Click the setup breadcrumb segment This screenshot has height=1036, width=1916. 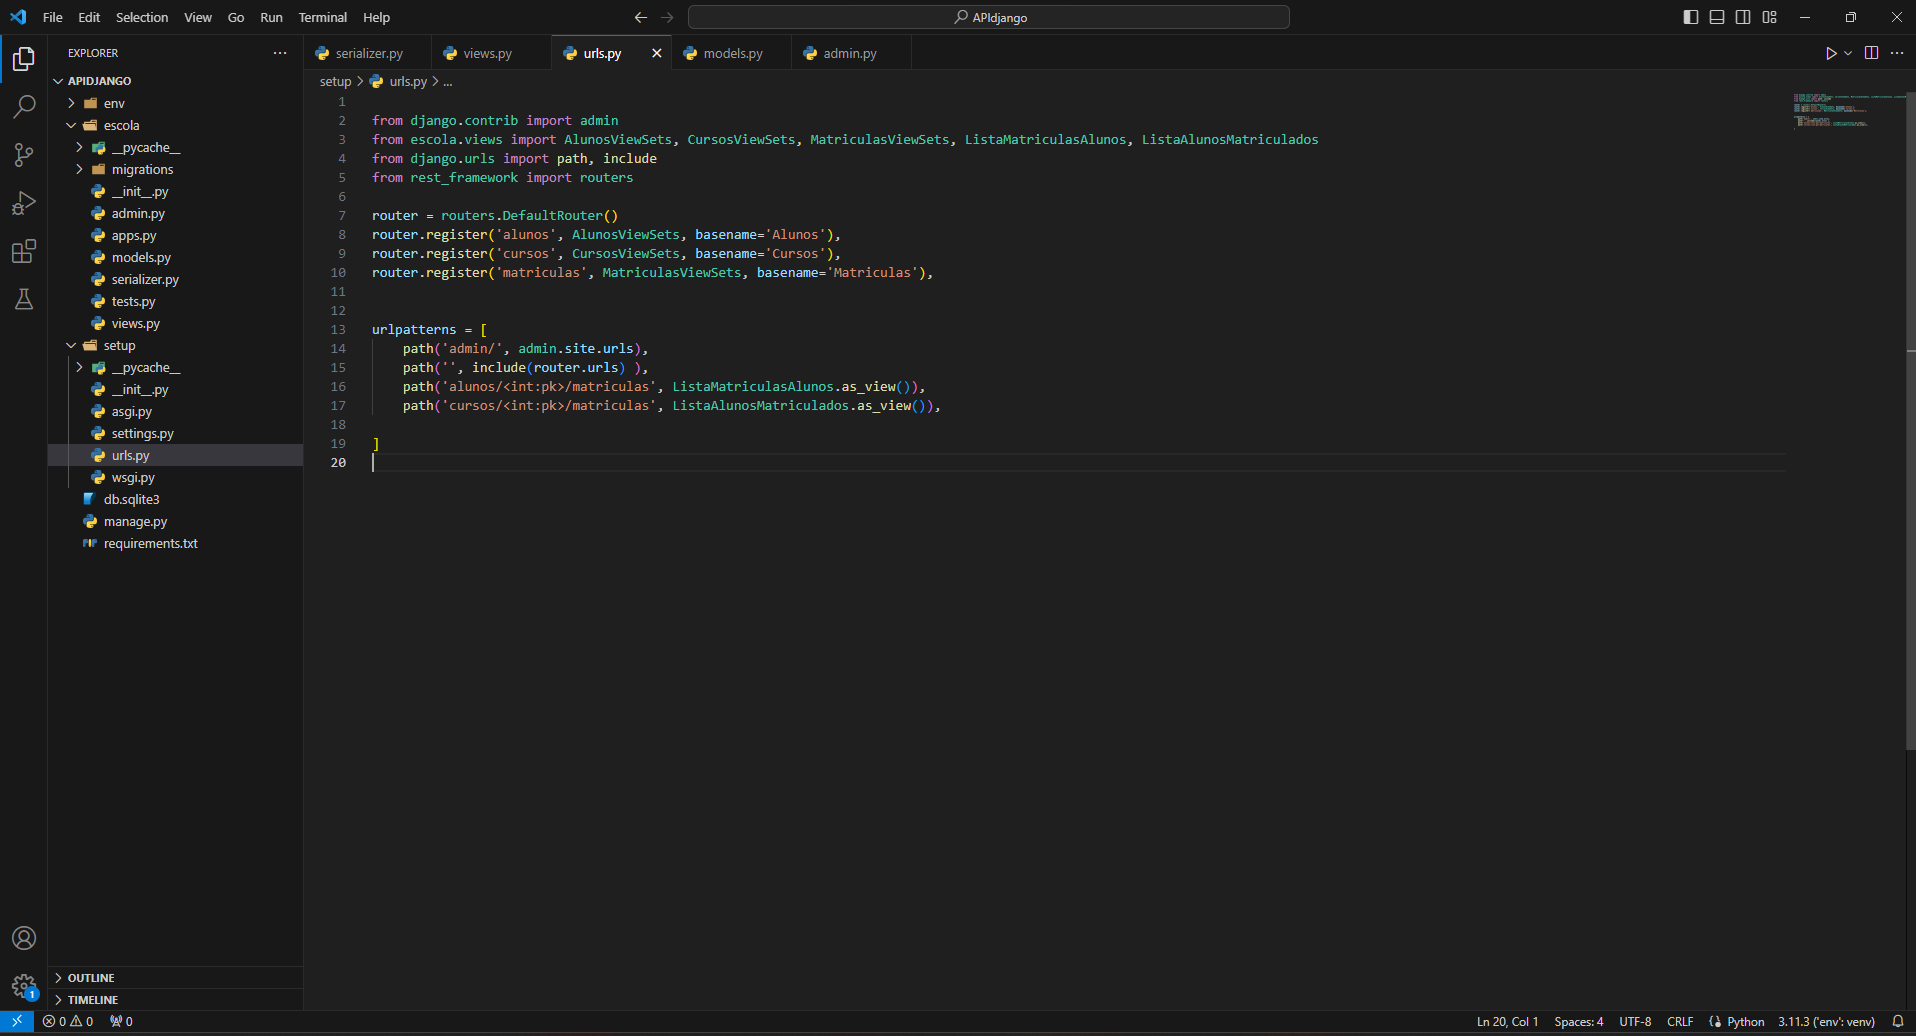(x=335, y=82)
